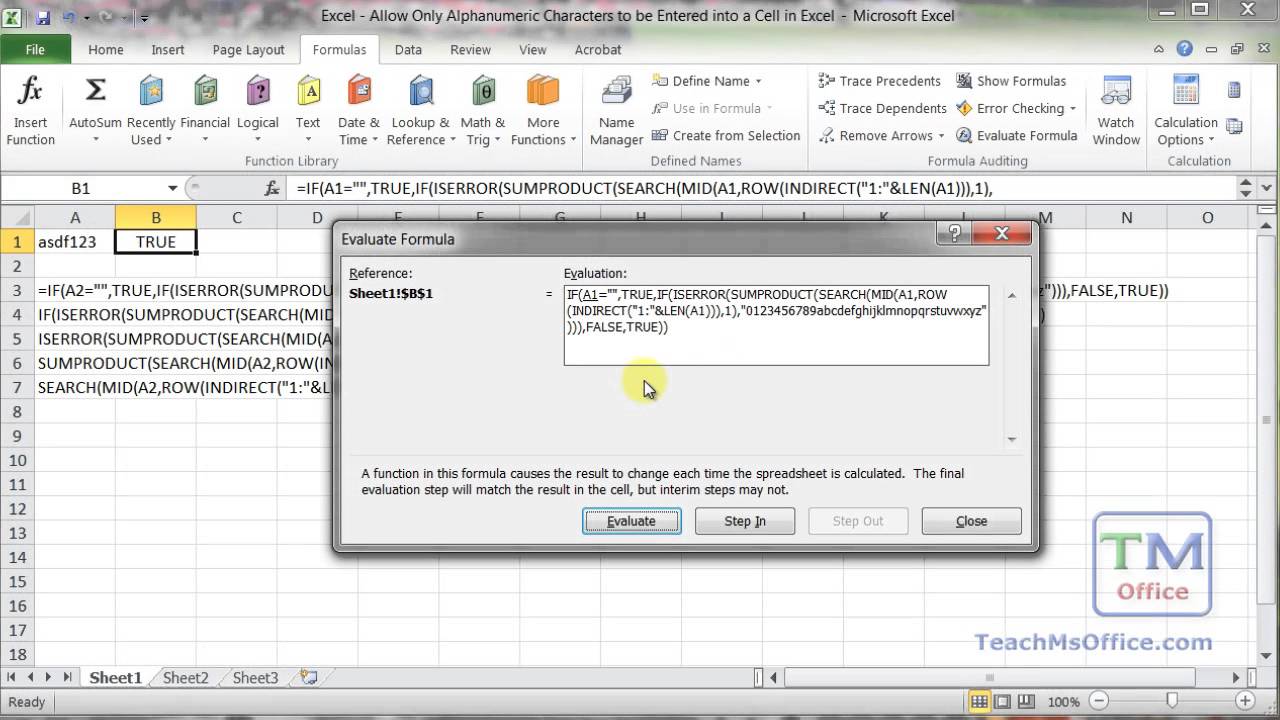Open the Remove Arrows dropdown arrow
This screenshot has width=1280, height=720.
click(x=941, y=135)
